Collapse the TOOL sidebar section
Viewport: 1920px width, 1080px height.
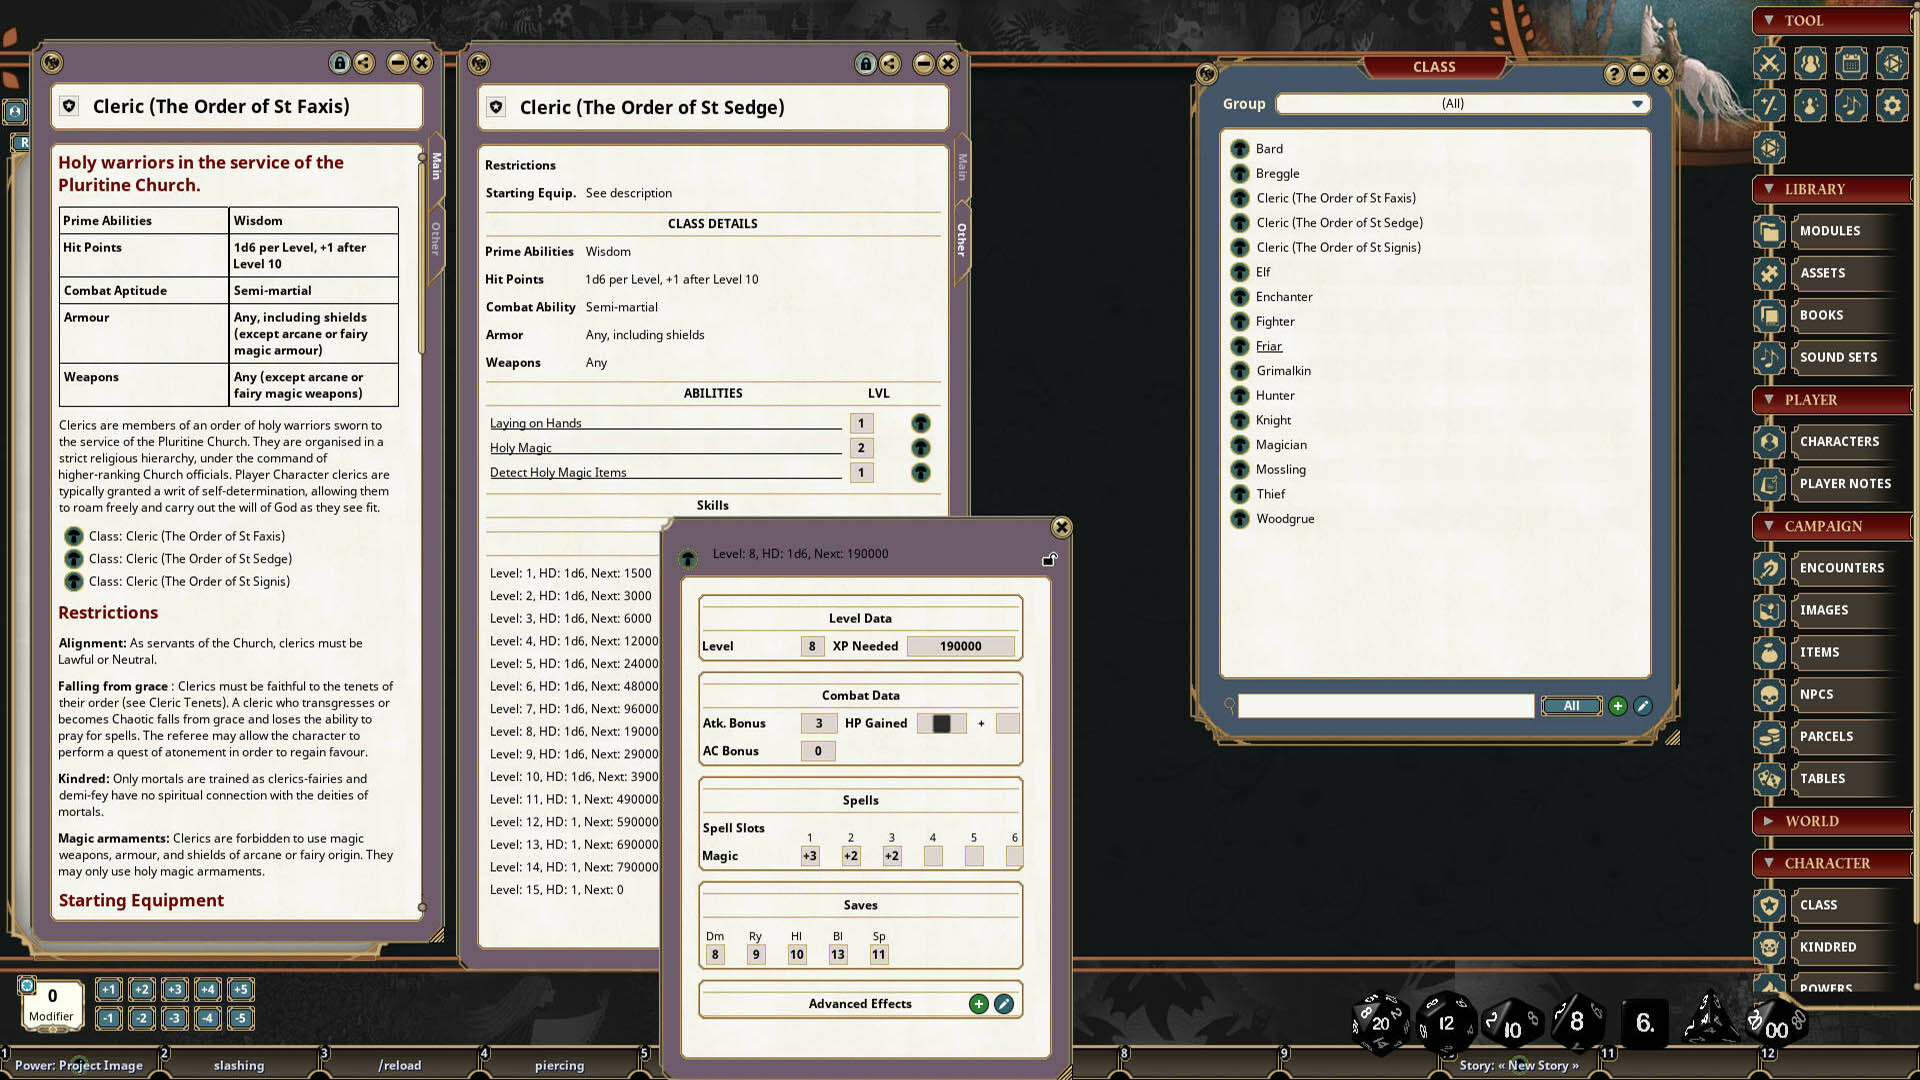(x=1771, y=20)
